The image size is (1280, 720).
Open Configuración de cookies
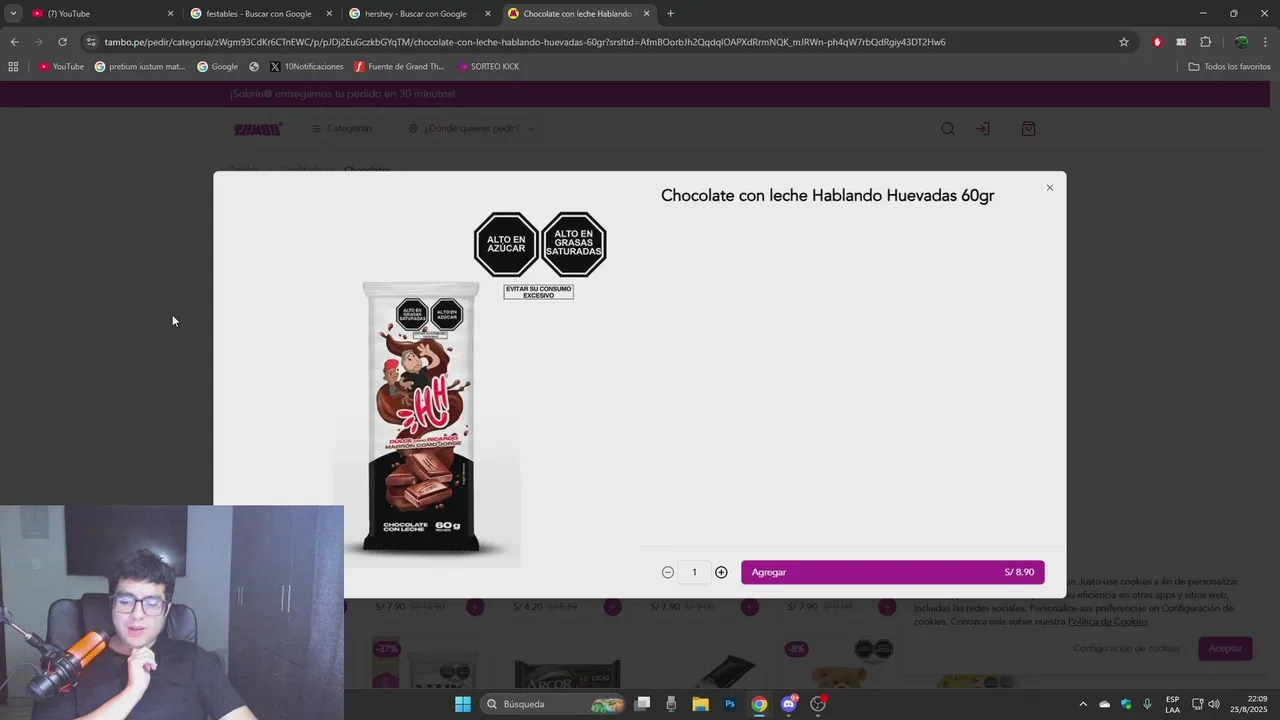coord(1126,648)
